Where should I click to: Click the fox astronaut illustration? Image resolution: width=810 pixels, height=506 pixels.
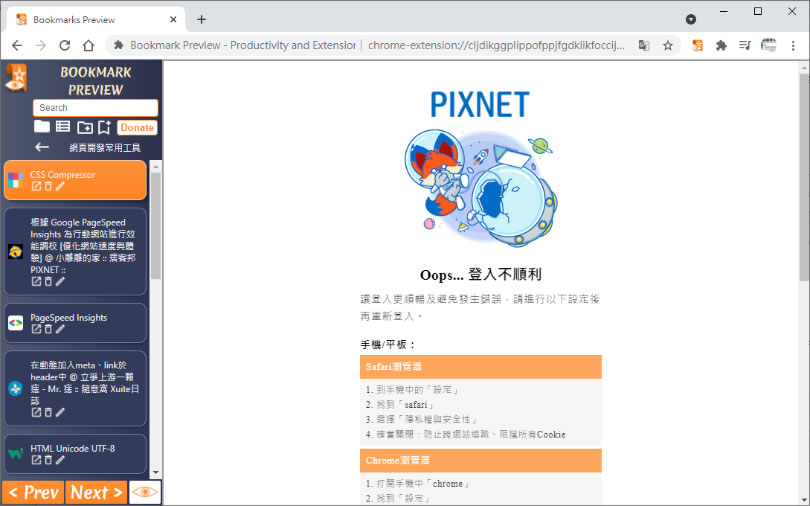481,188
